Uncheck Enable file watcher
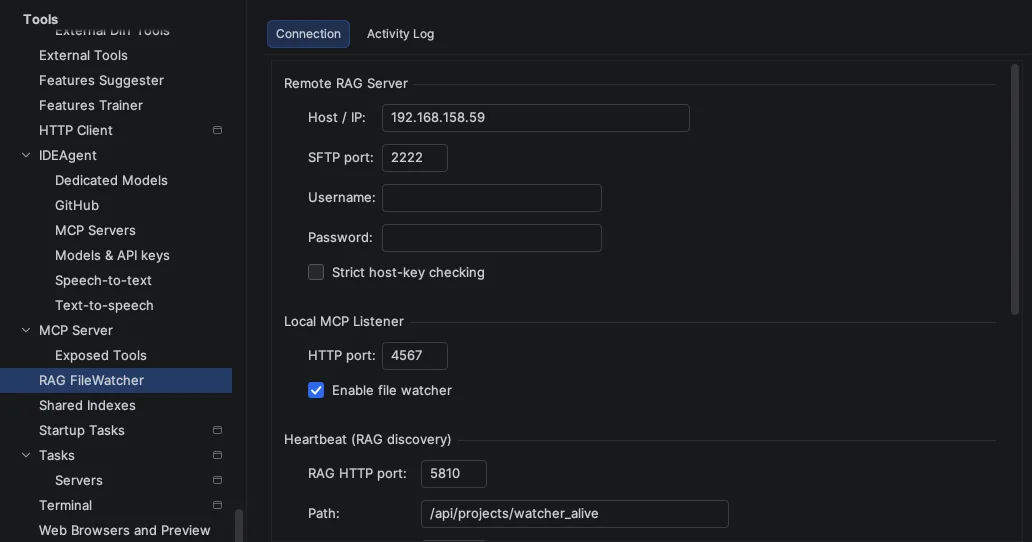 (316, 390)
